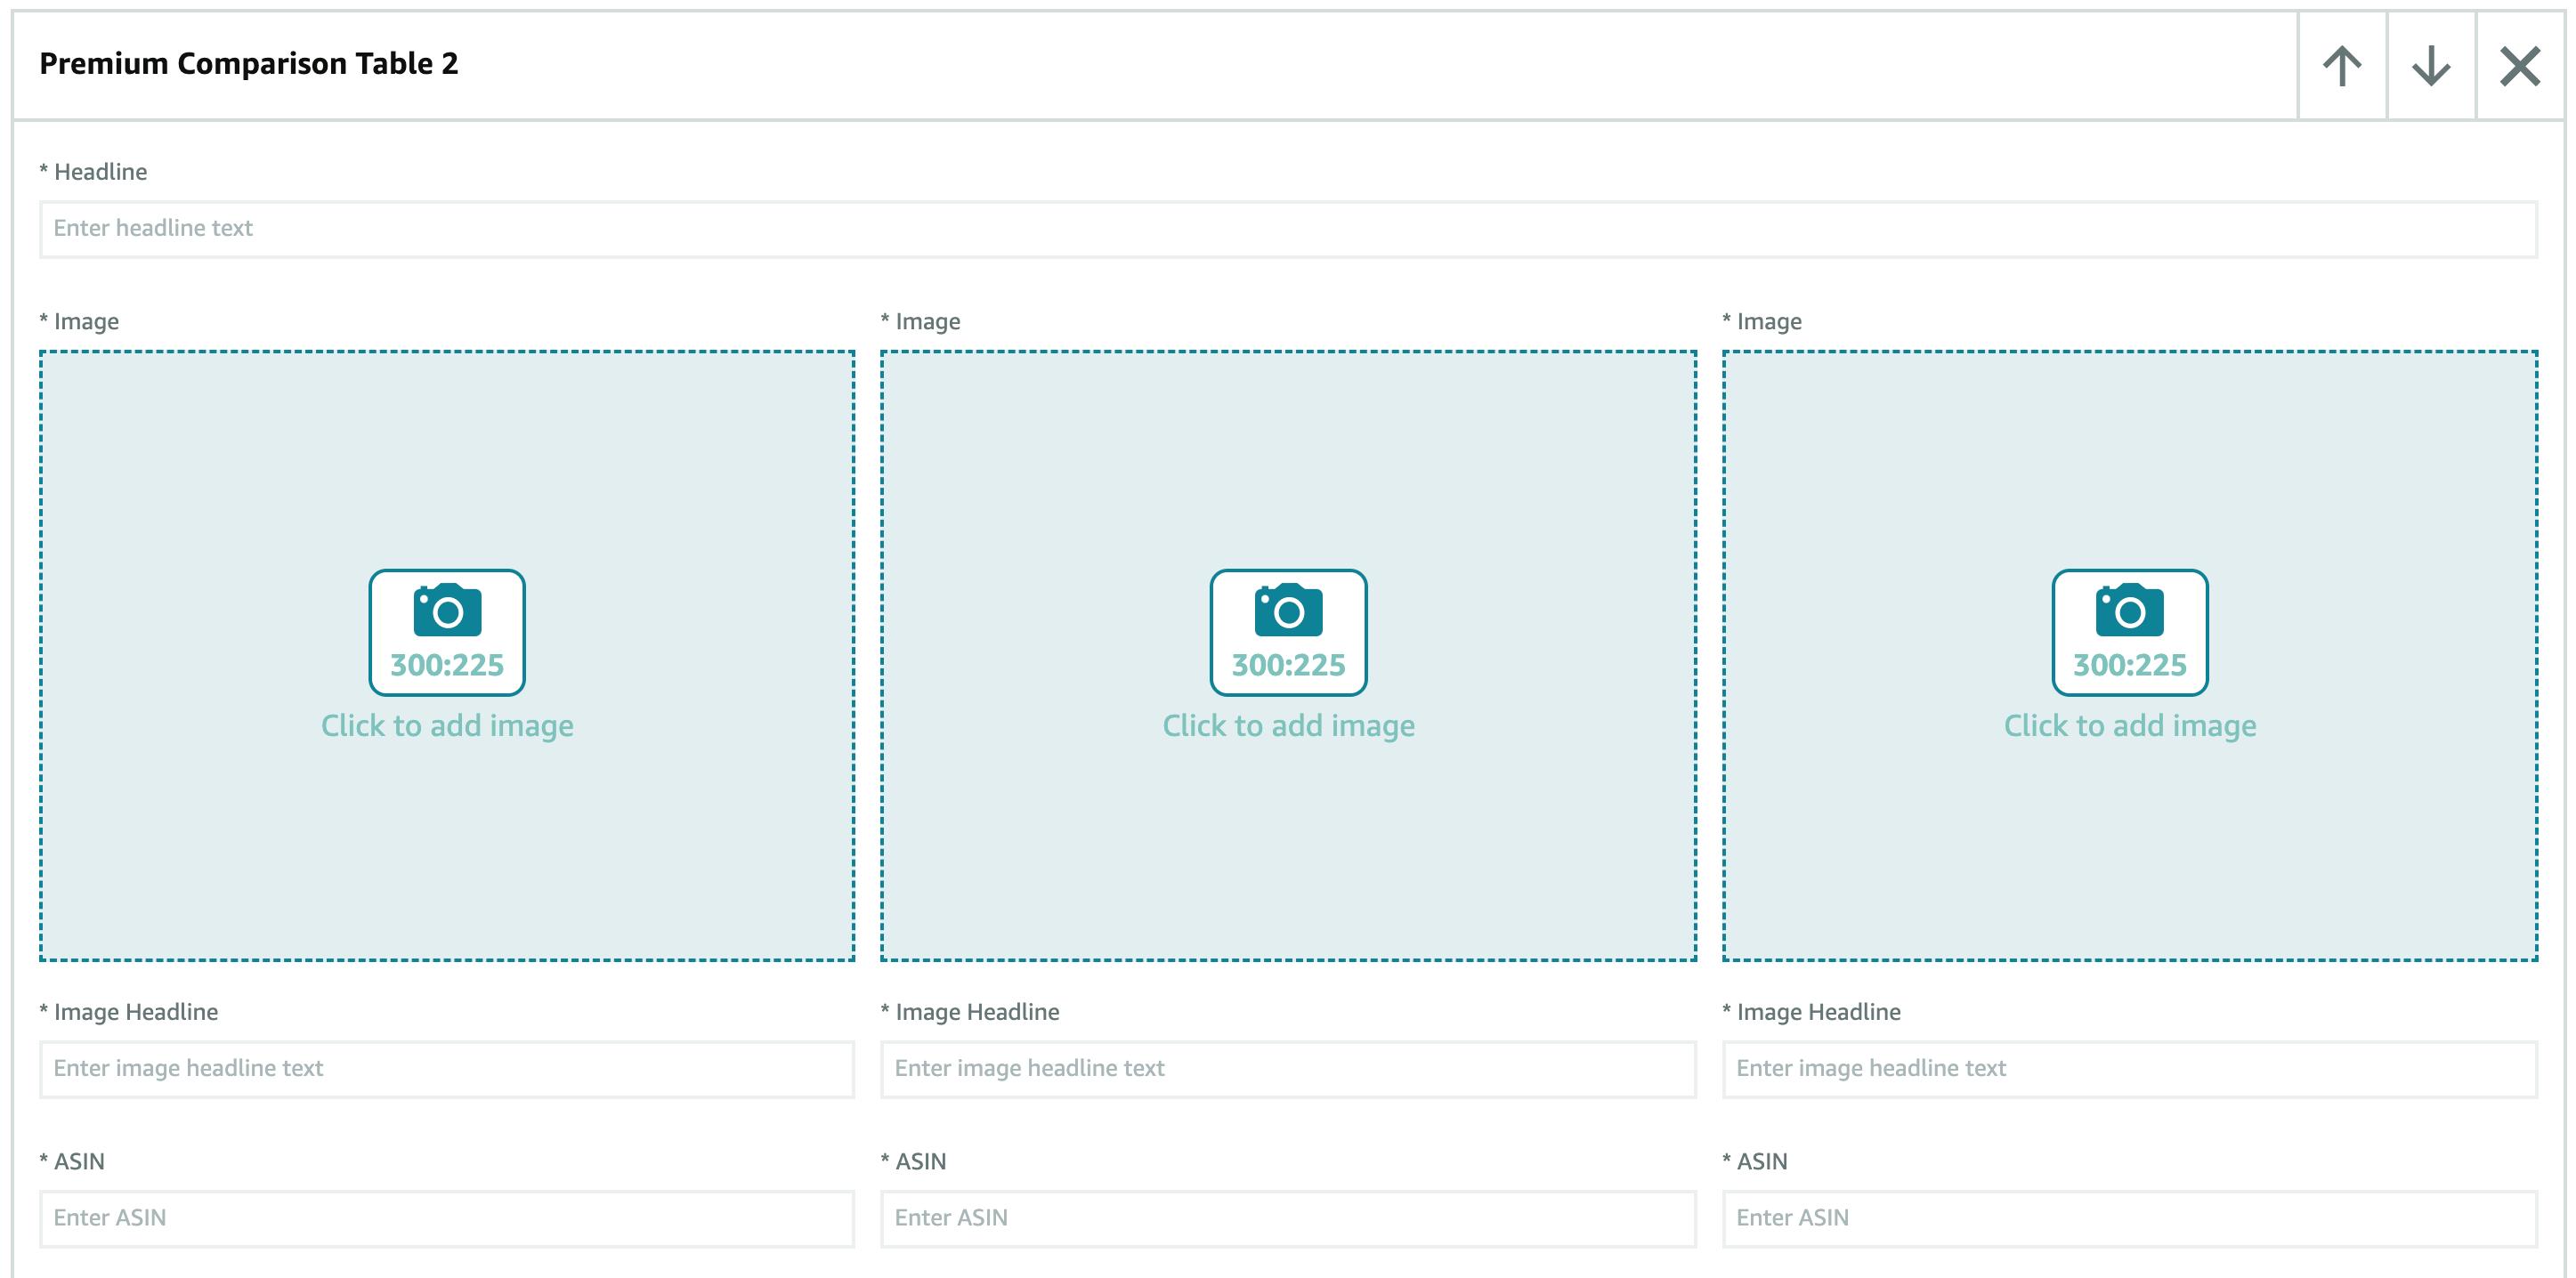Move module up with the up arrow
Image resolution: width=2576 pixels, height=1278 pixels.
[x=2341, y=66]
